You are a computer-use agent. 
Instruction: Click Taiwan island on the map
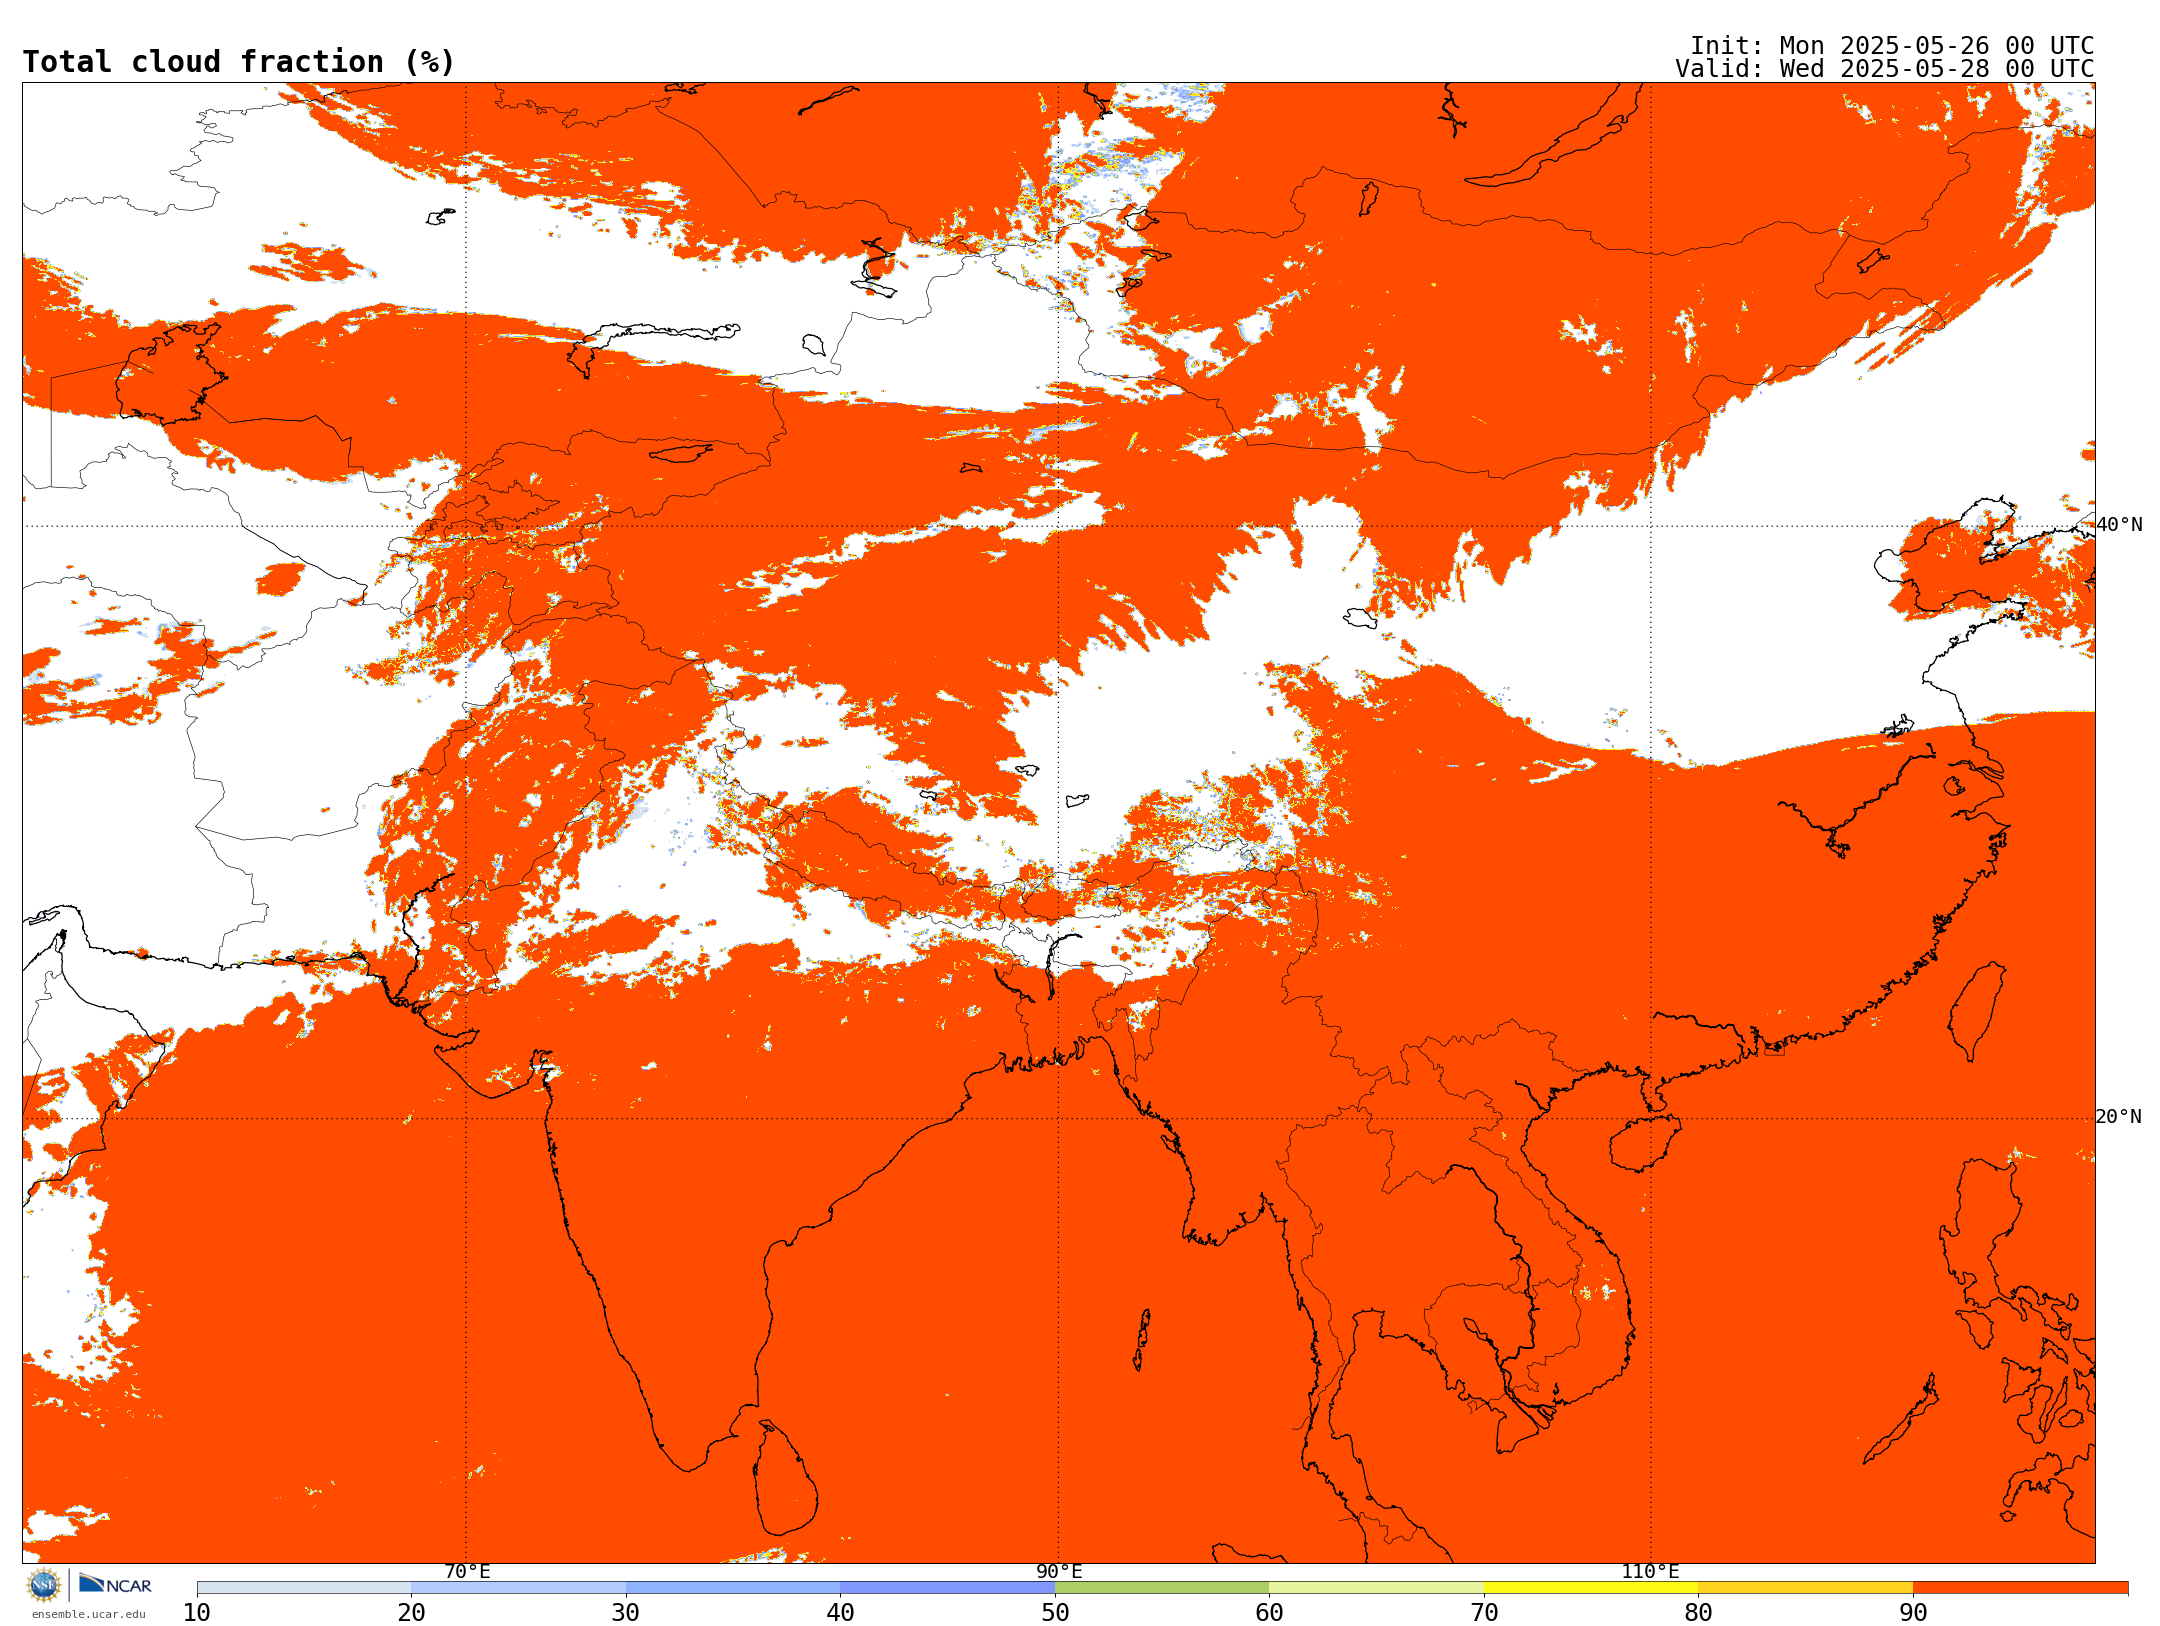[x=1977, y=1010]
